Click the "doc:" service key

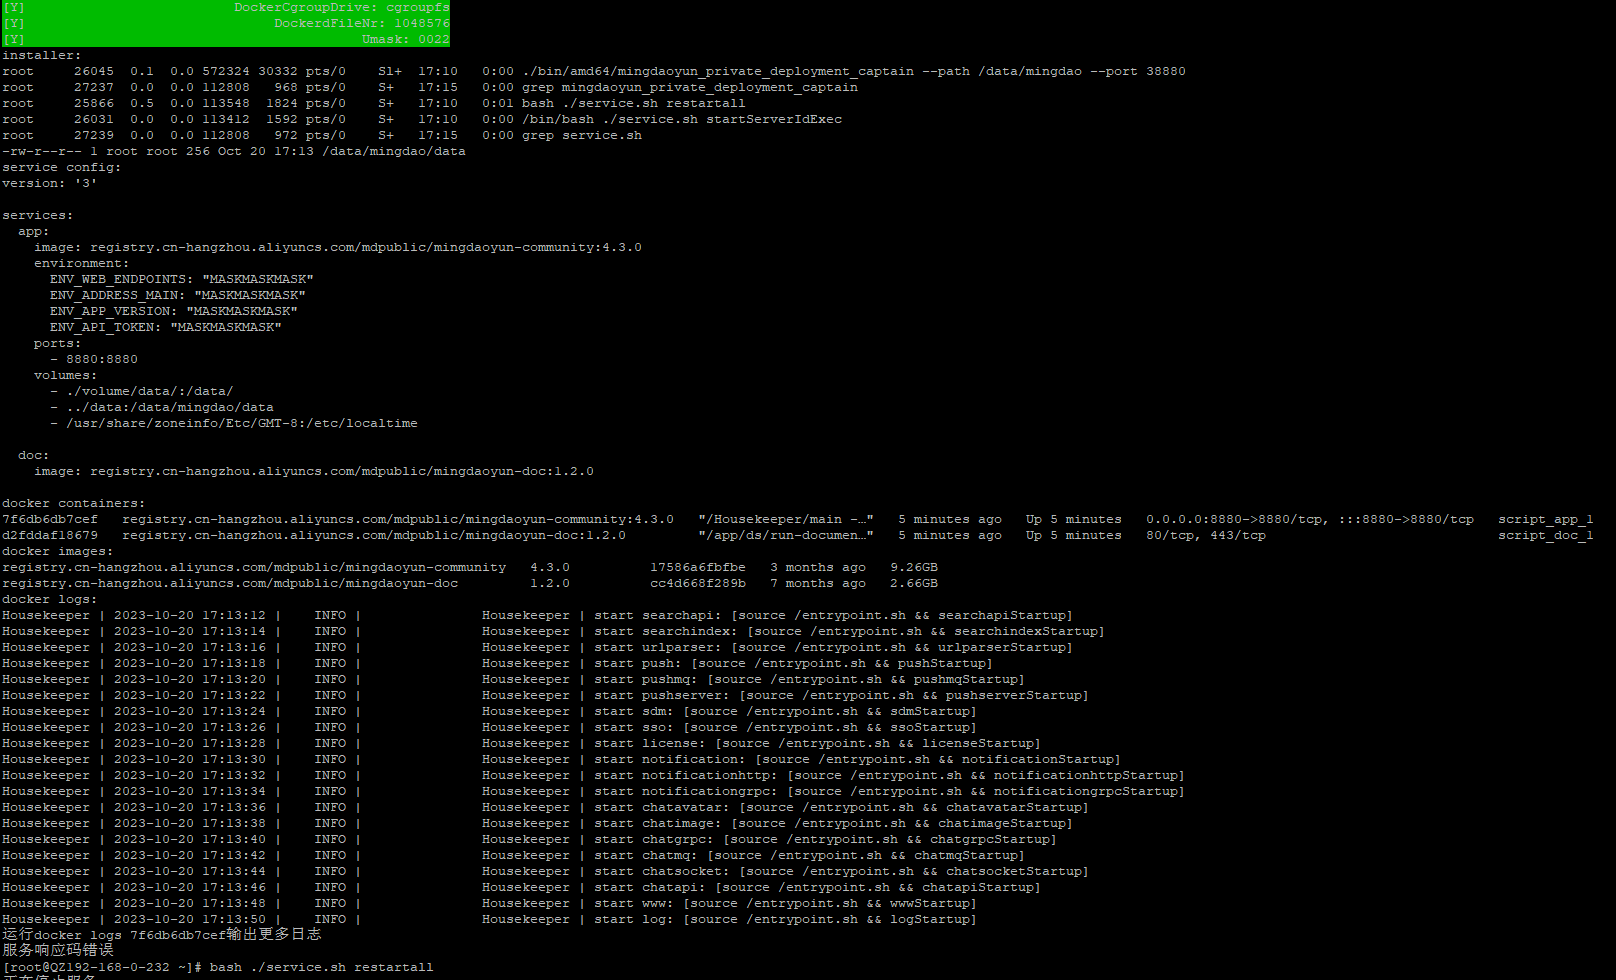(x=34, y=455)
